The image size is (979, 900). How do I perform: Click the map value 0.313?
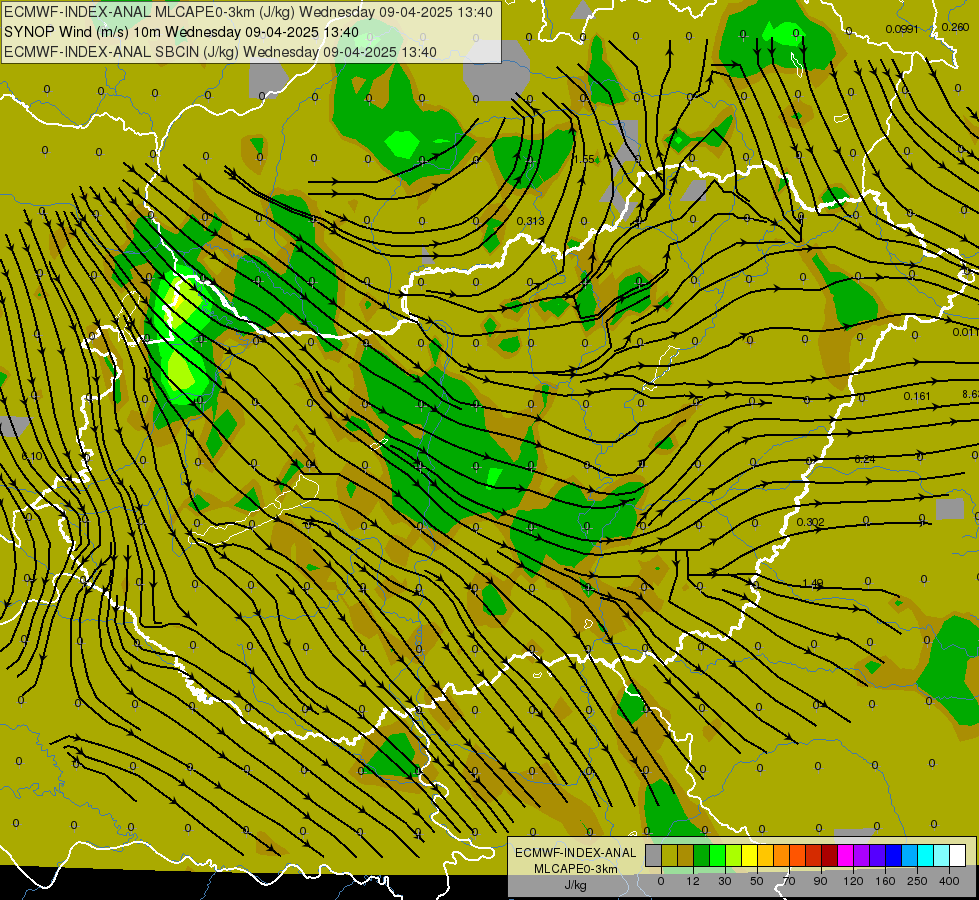pyautogui.click(x=531, y=221)
